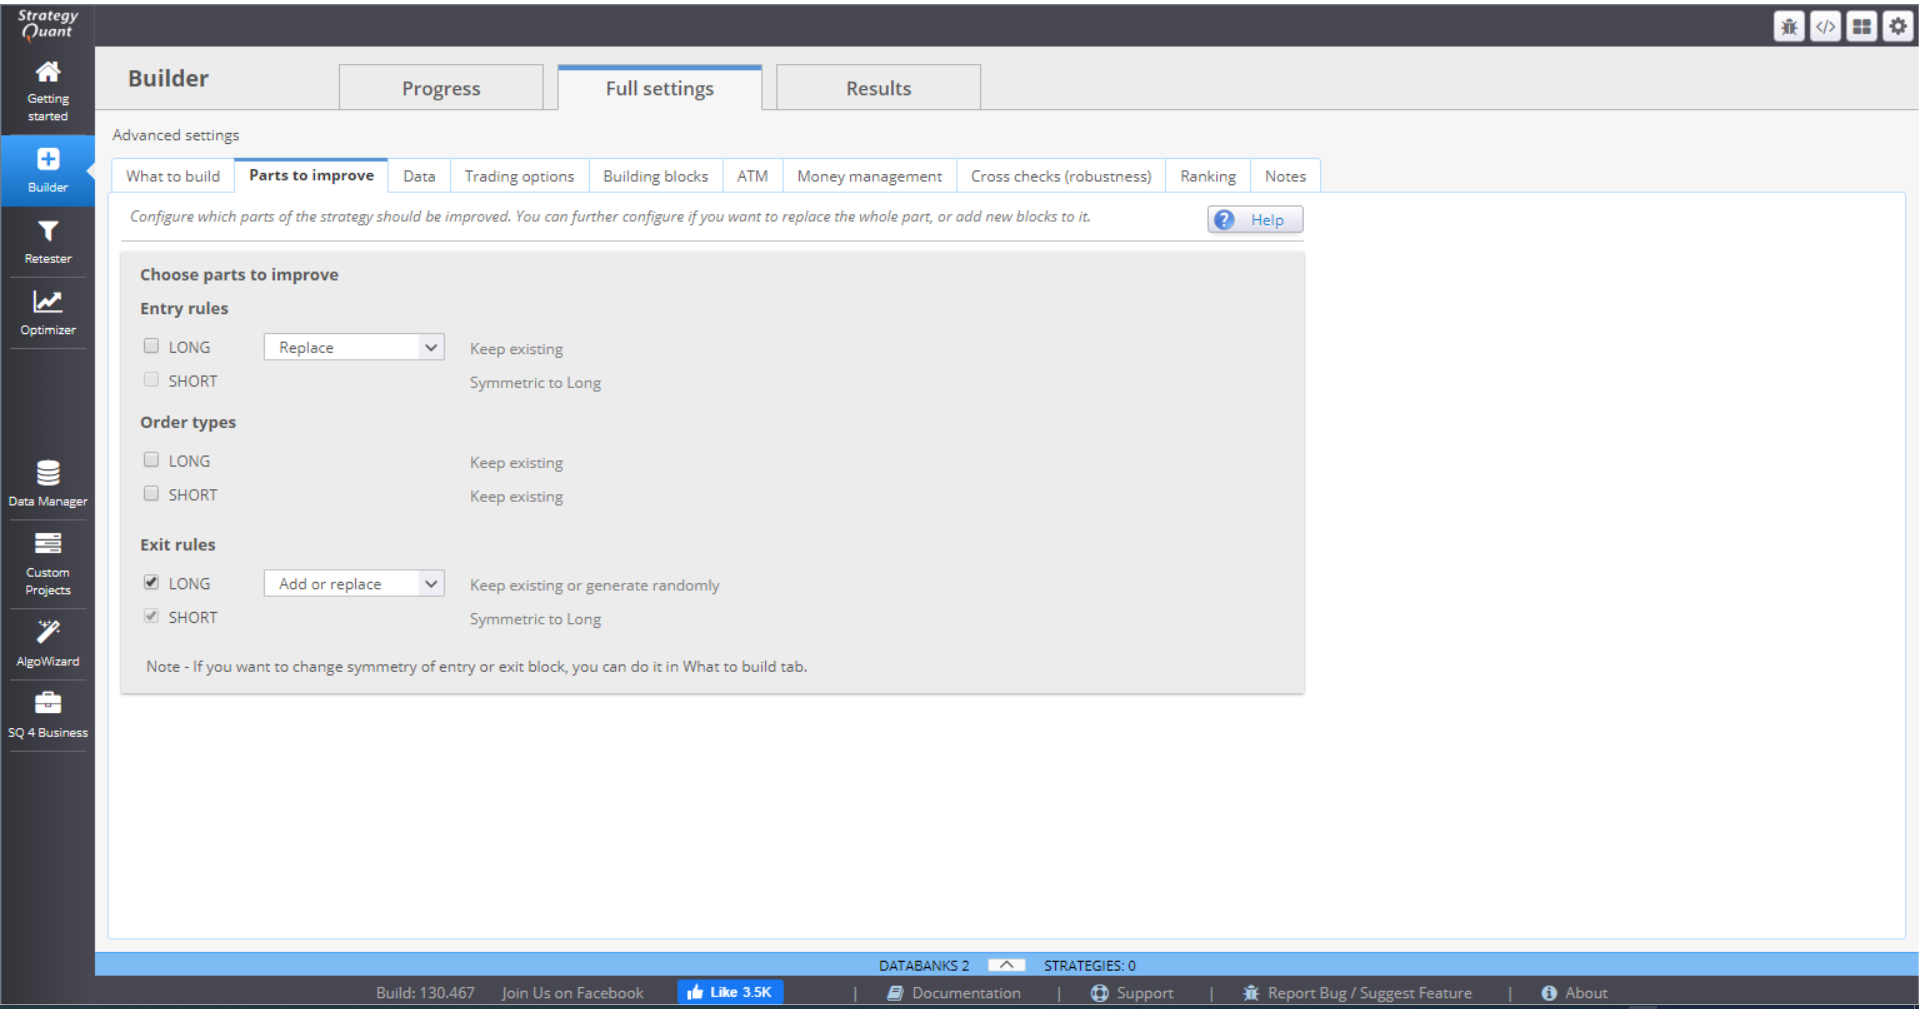Image resolution: width=1919 pixels, height=1009 pixels.
Task: Click the StrategyQuant logo
Action: pos(48,23)
